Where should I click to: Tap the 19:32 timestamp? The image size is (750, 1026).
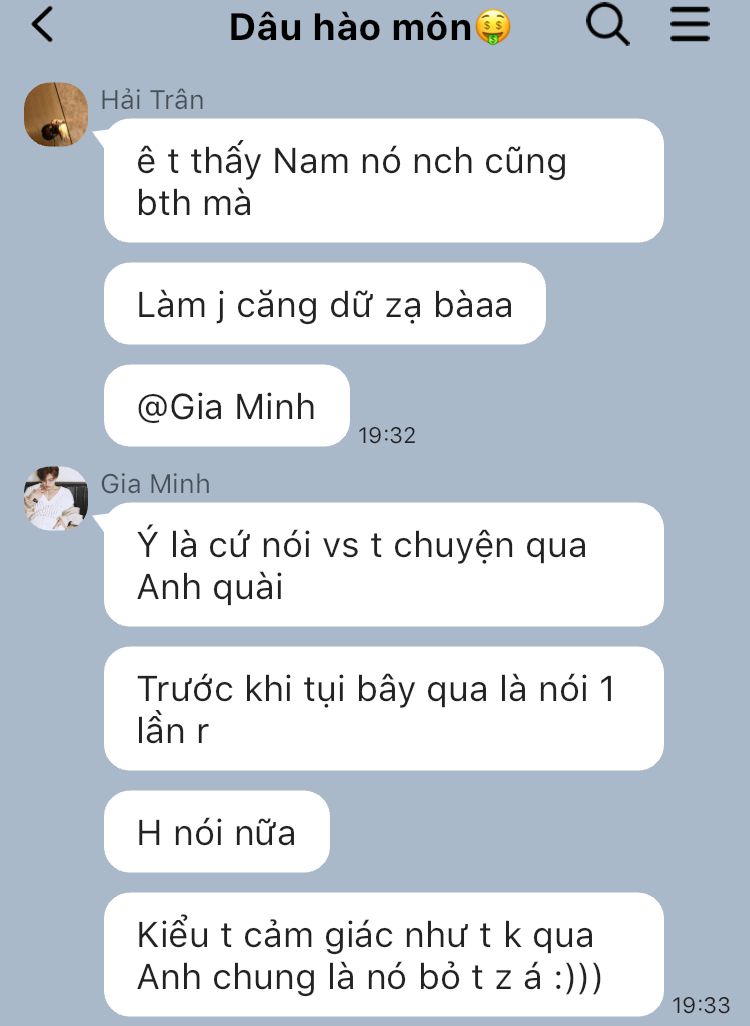387,435
